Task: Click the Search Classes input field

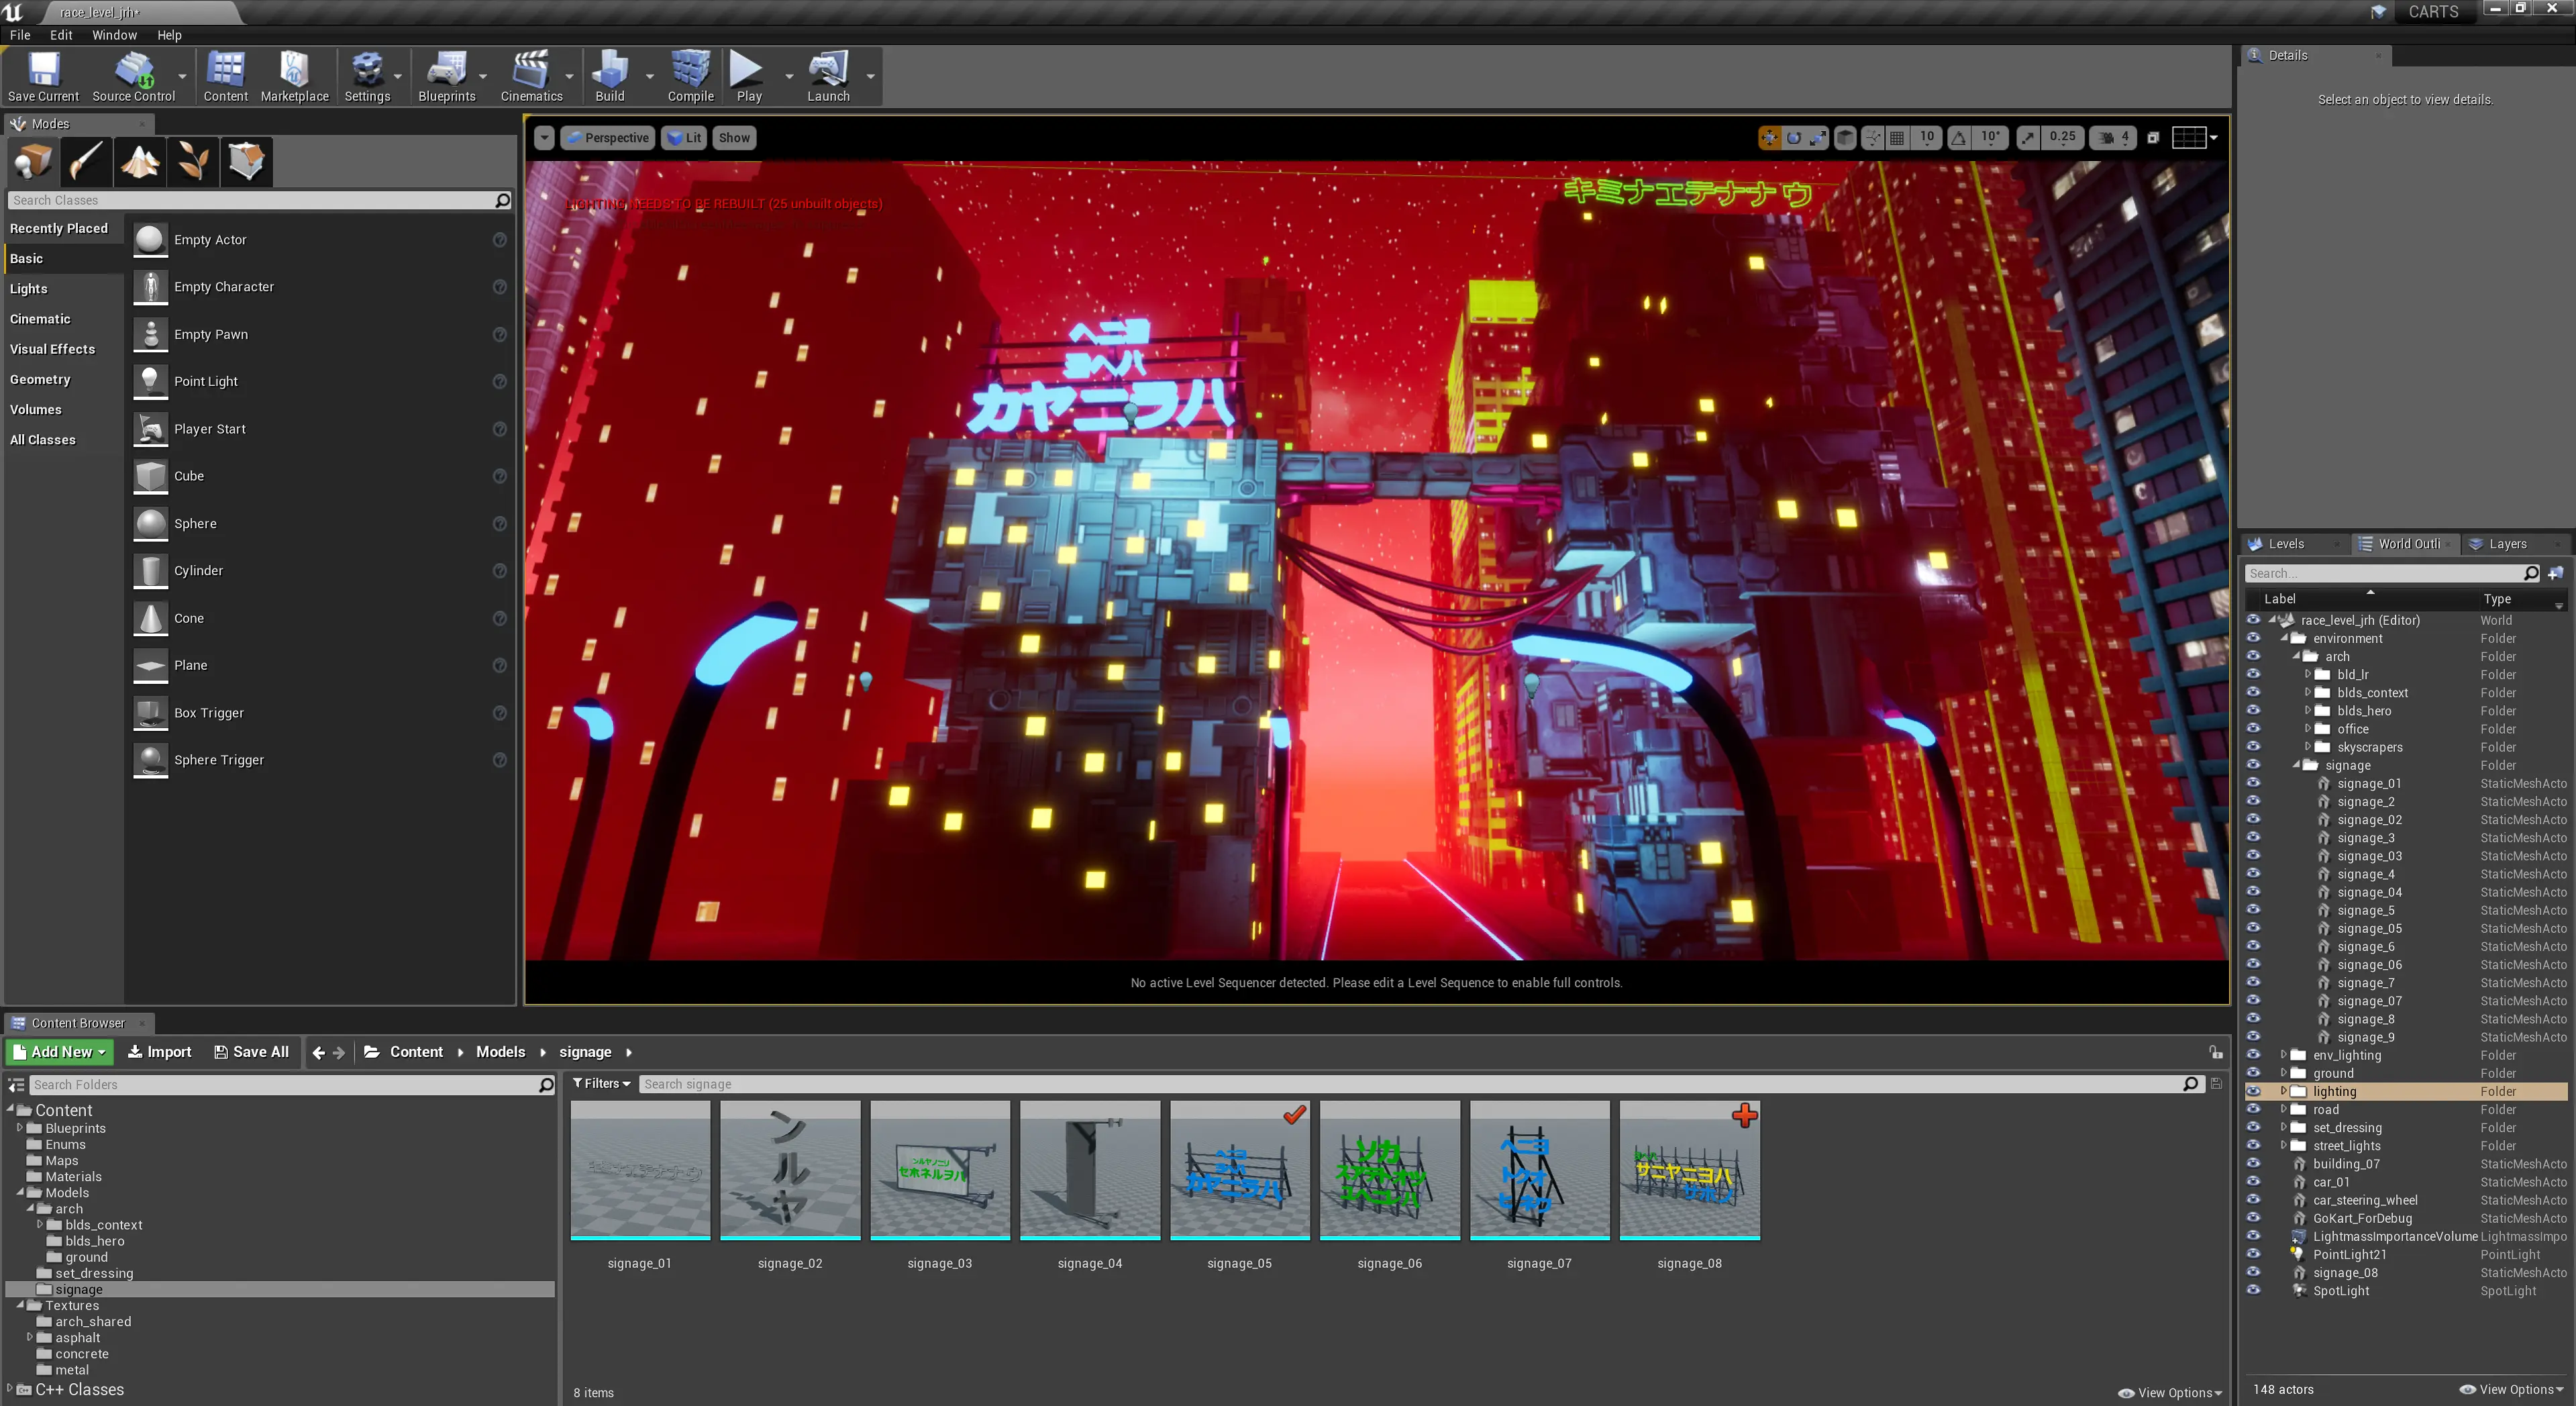Action: point(259,200)
